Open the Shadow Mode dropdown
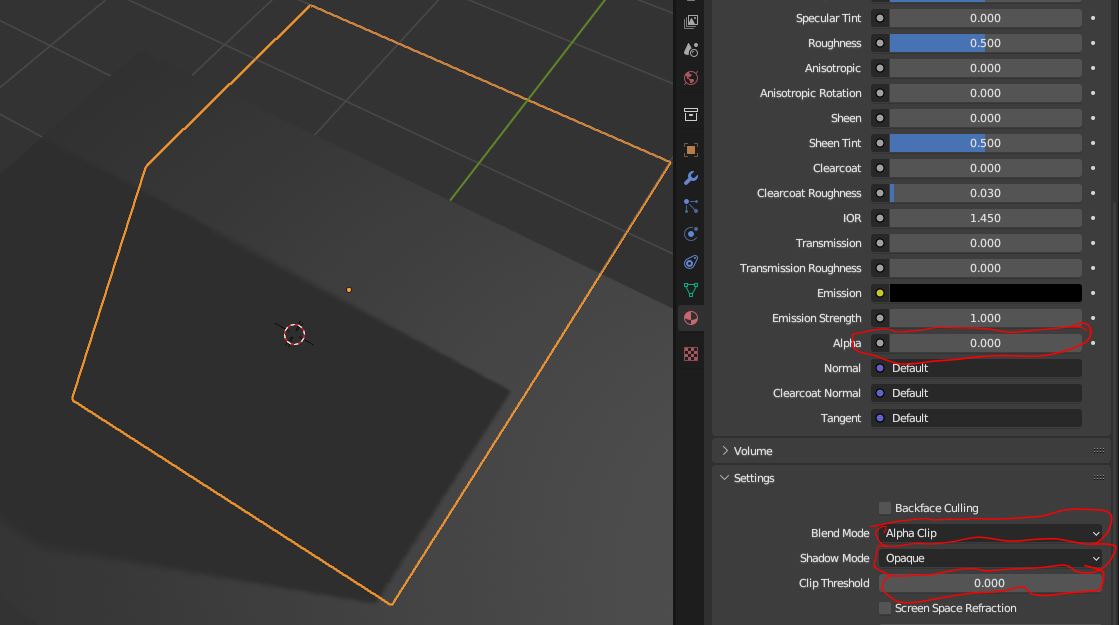 (x=990, y=558)
